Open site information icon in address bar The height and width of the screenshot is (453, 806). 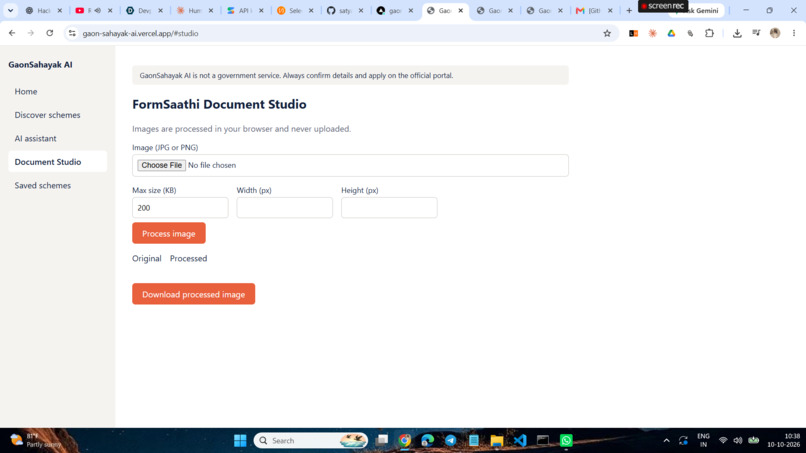click(72, 33)
